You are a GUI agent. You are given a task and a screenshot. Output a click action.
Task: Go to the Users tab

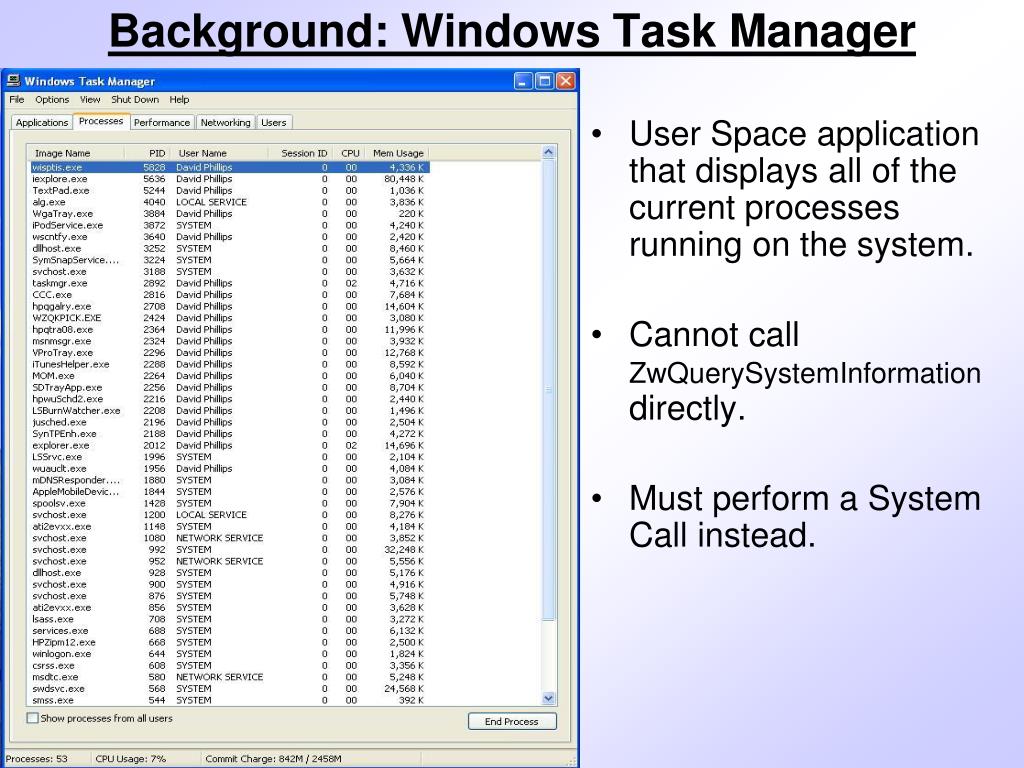(274, 123)
